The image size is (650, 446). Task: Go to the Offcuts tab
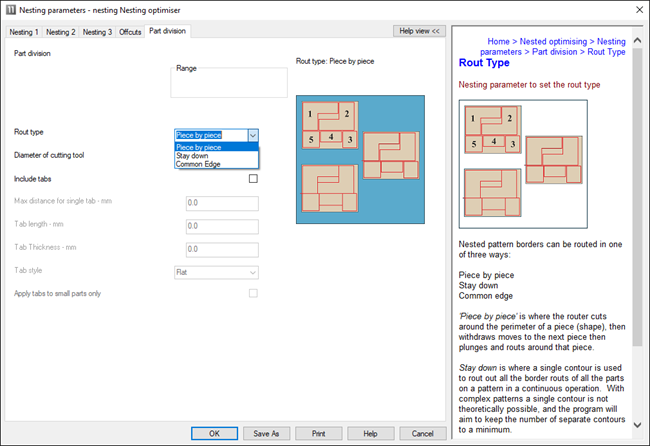(130, 32)
